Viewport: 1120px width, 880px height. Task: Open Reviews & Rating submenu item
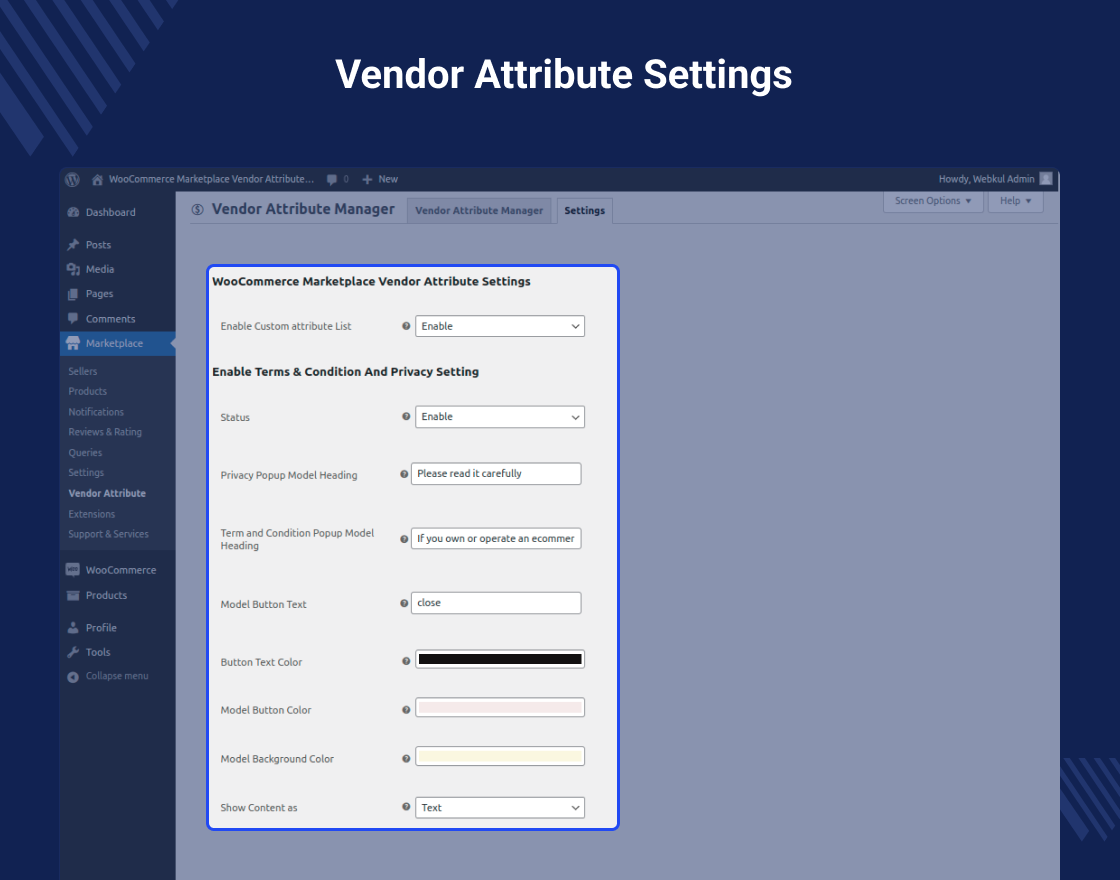coord(105,432)
